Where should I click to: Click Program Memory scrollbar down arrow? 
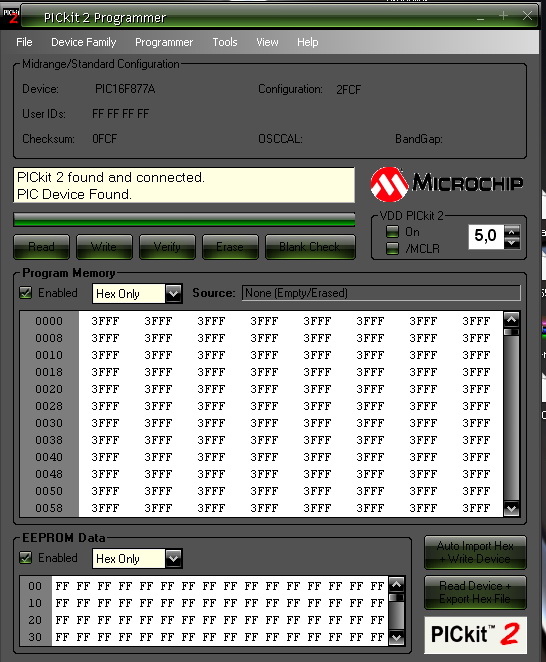(x=511, y=508)
